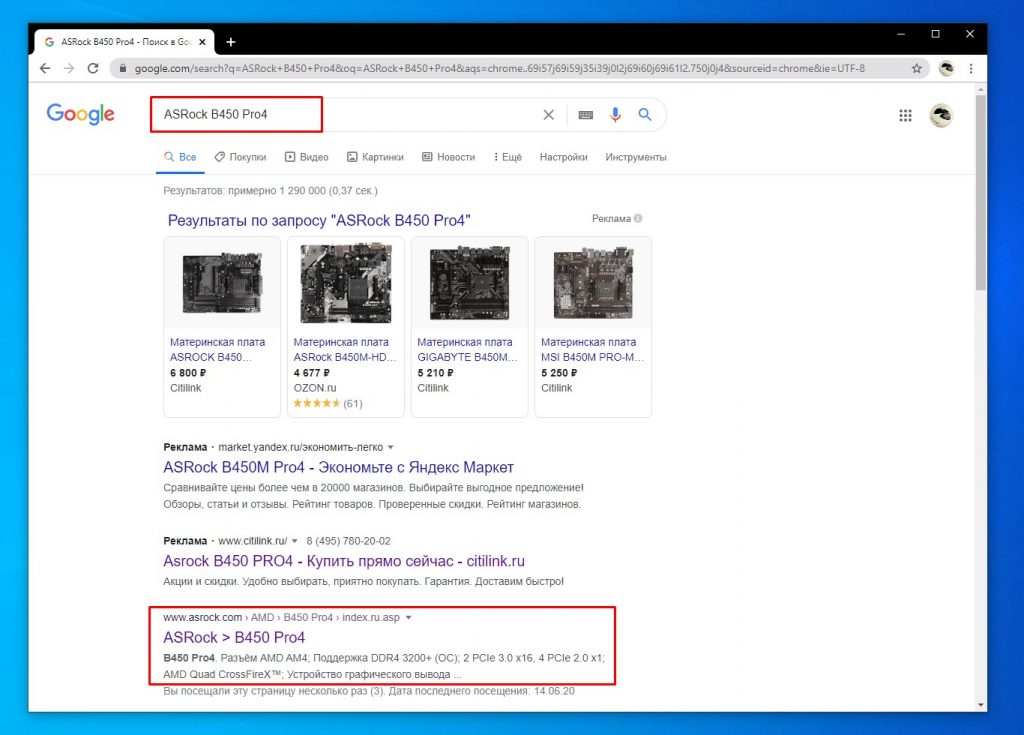Screen dimensions: 1024x735
Task: Click the browser back arrow
Action: pos(45,69)
